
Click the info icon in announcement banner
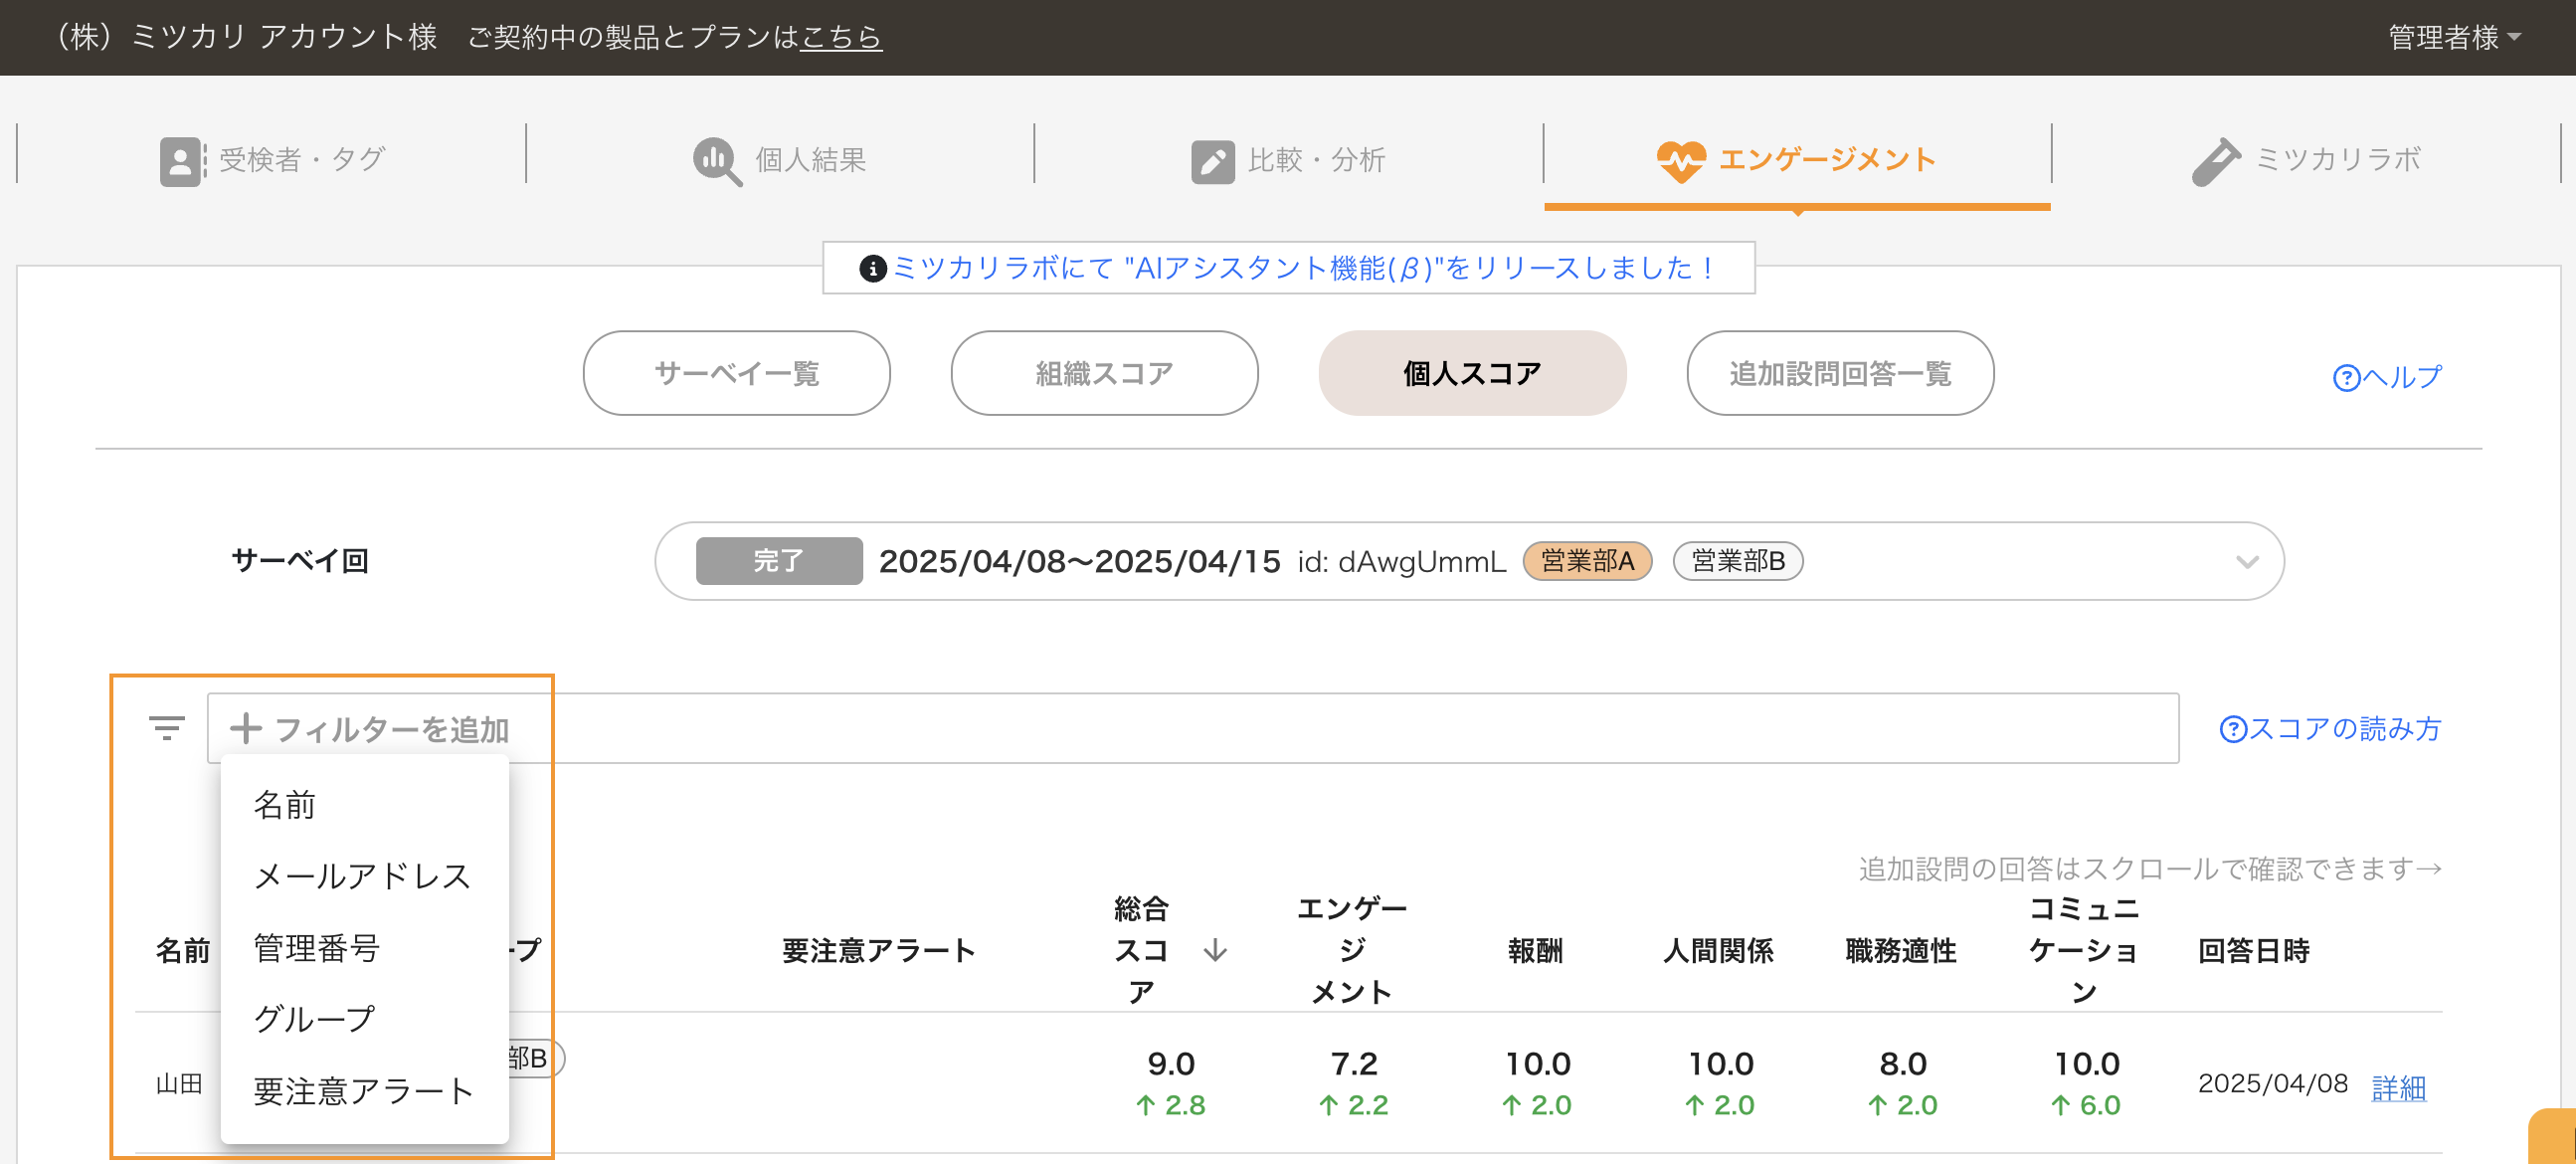coord(872,268)
